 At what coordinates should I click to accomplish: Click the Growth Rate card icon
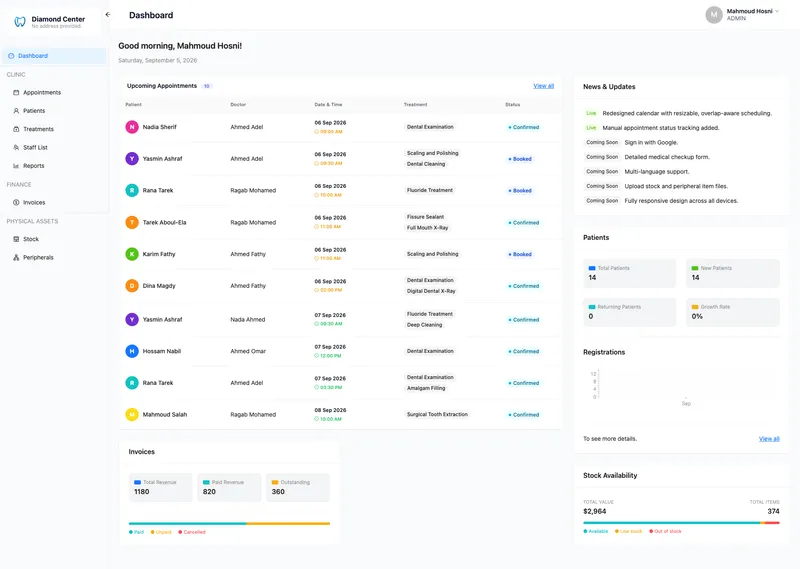coord(695,307)
